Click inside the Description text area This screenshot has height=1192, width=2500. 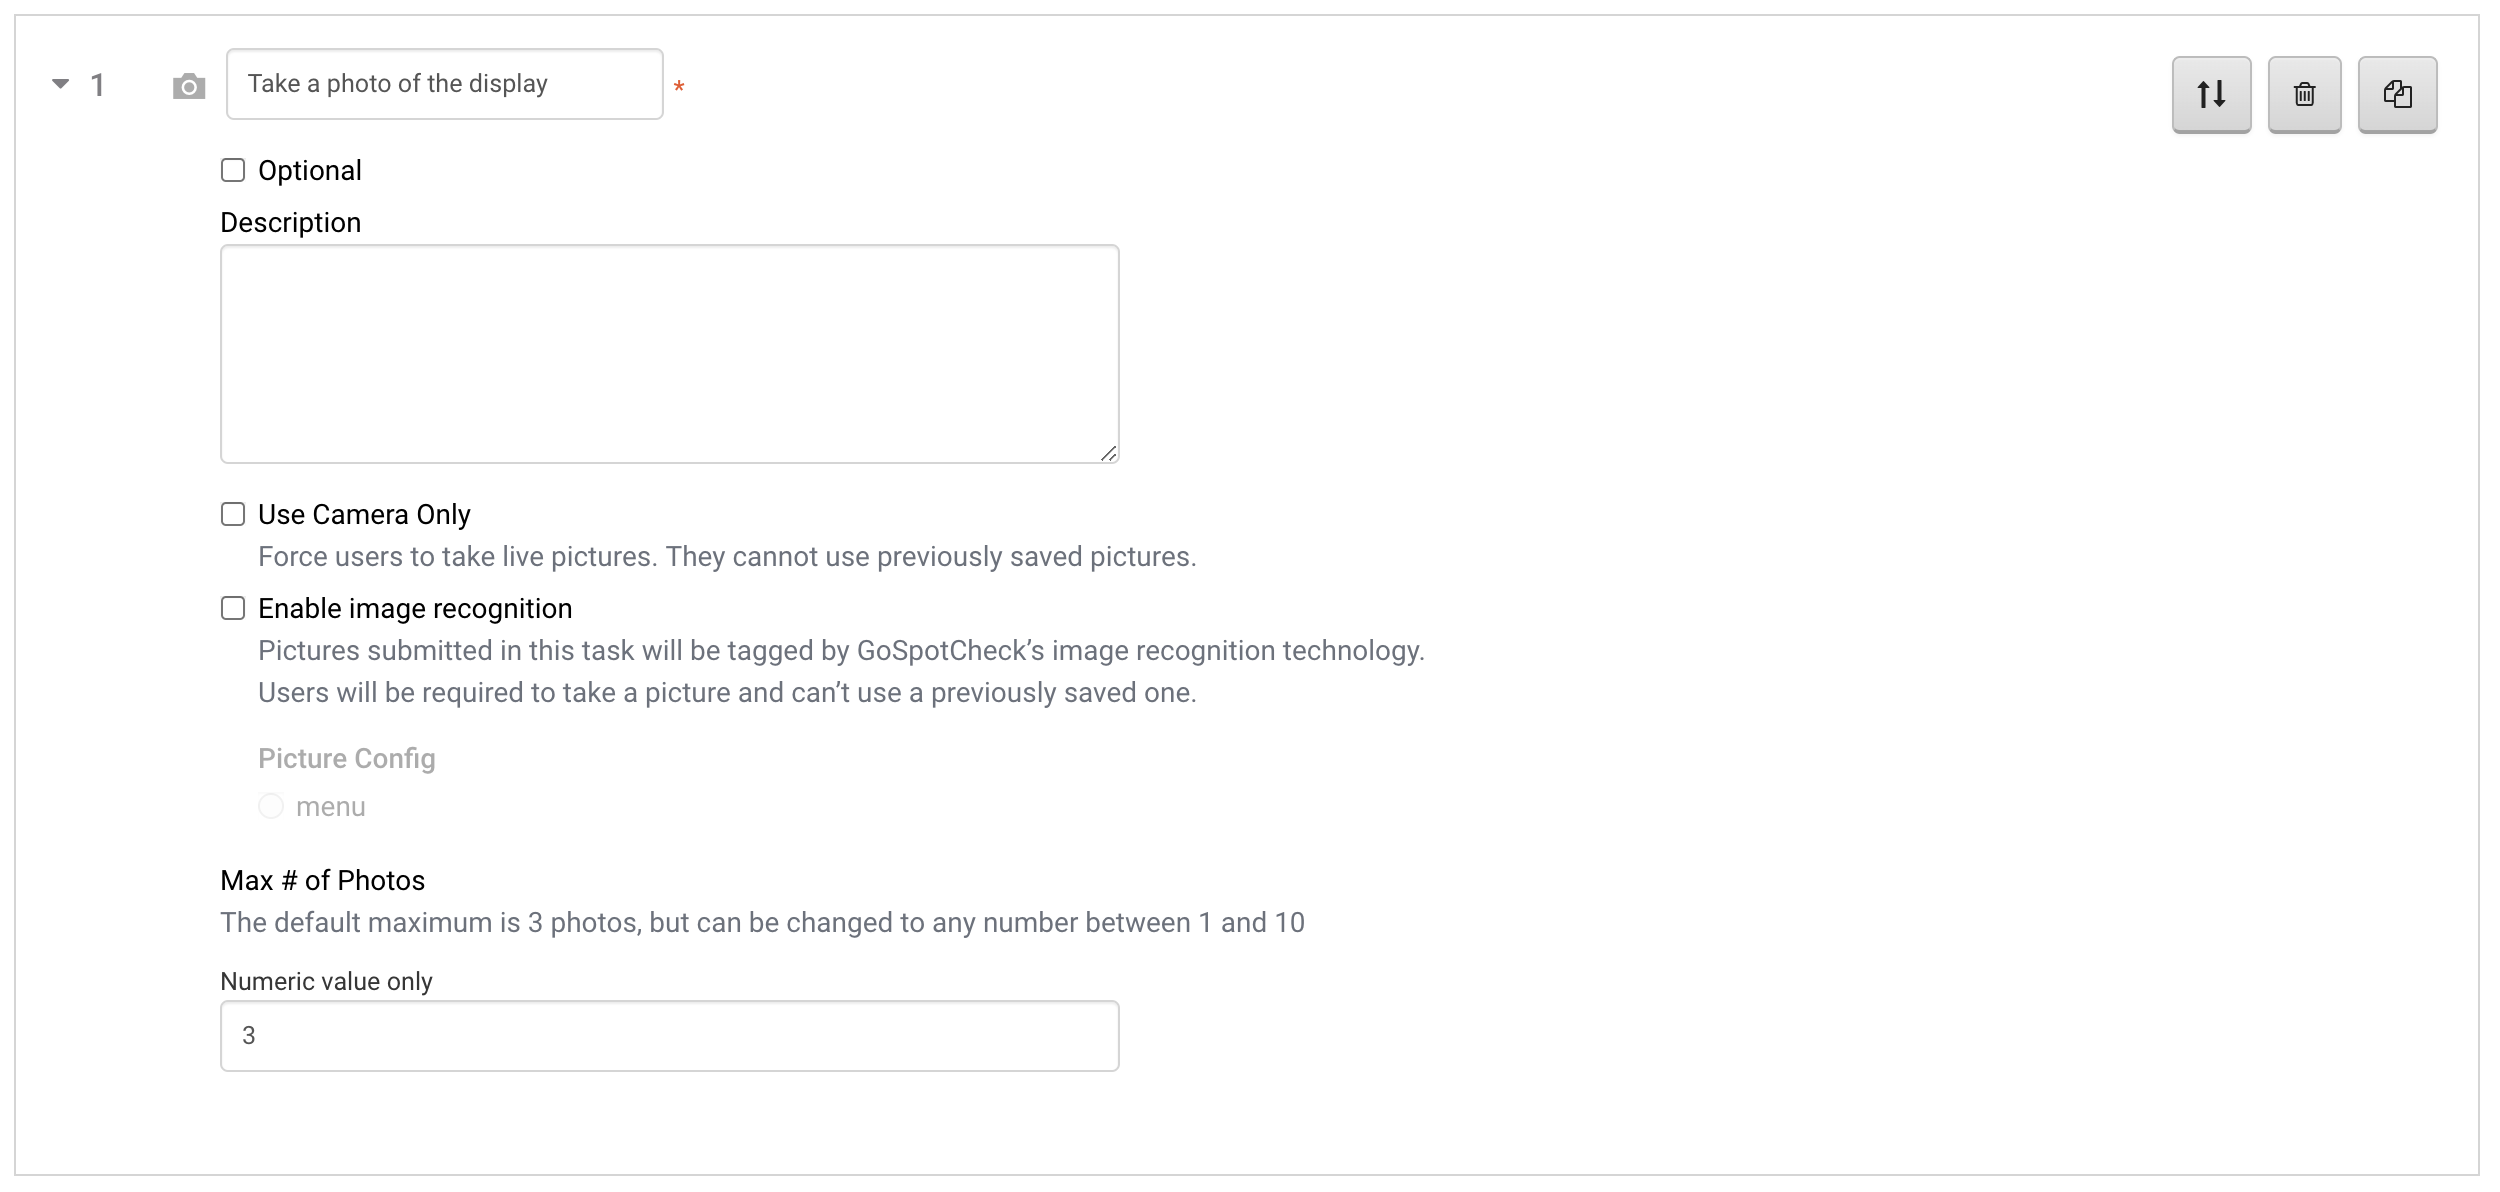coord(670,354)
